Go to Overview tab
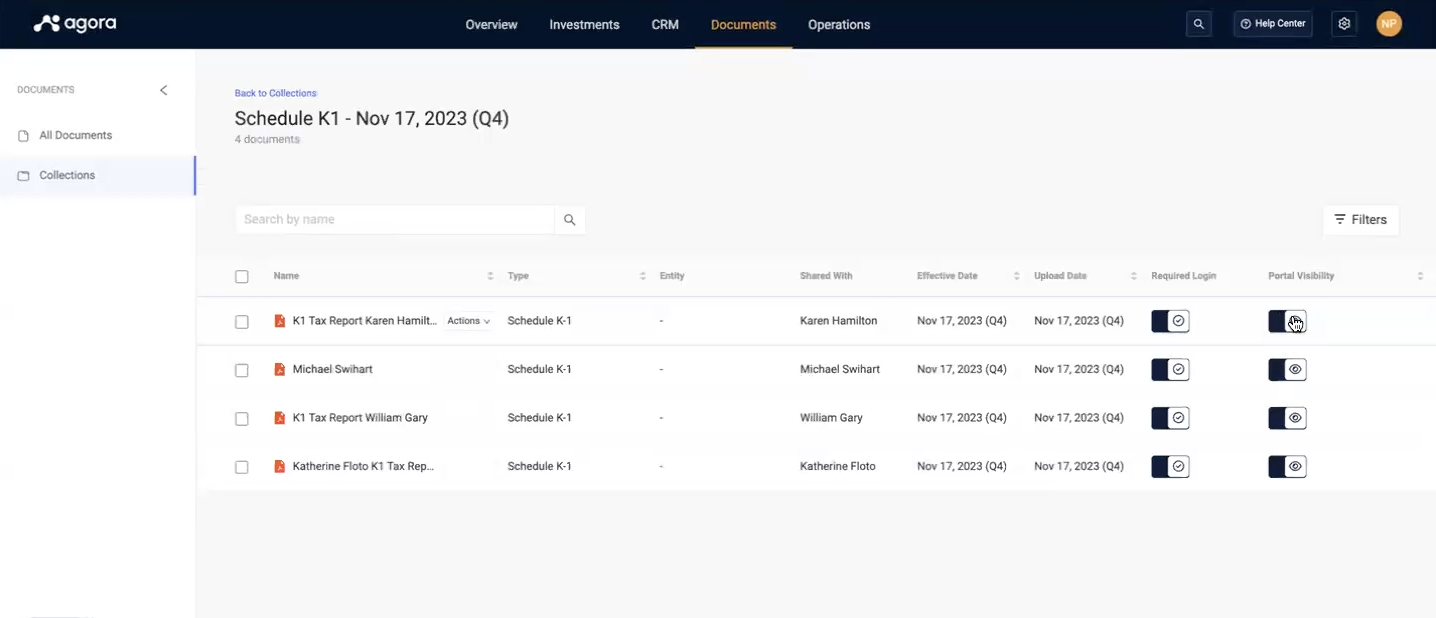The image size is (1436, 618). pyautogui.click(x=491, y=25)
